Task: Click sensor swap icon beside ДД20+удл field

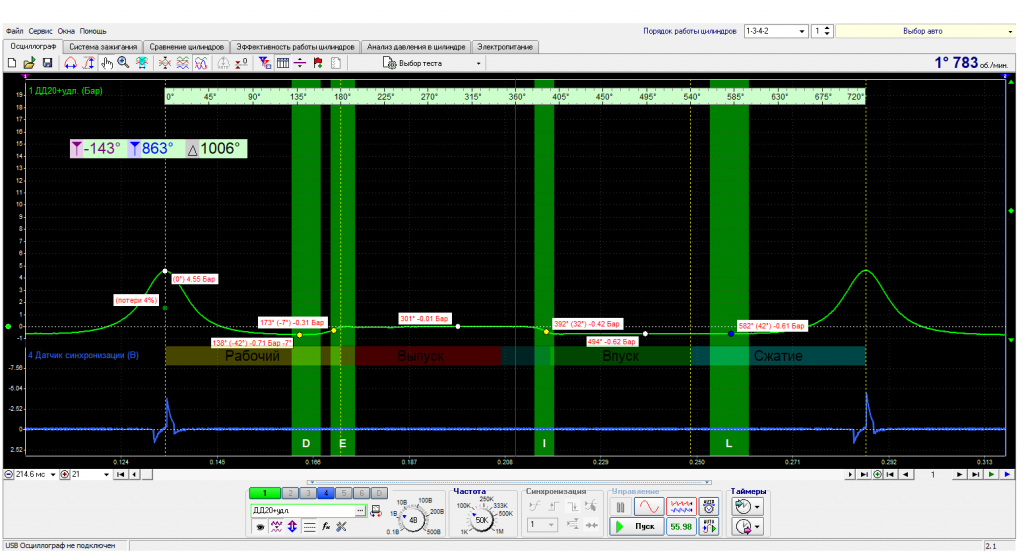Action: pyautogui.click(x=376, y=511)
